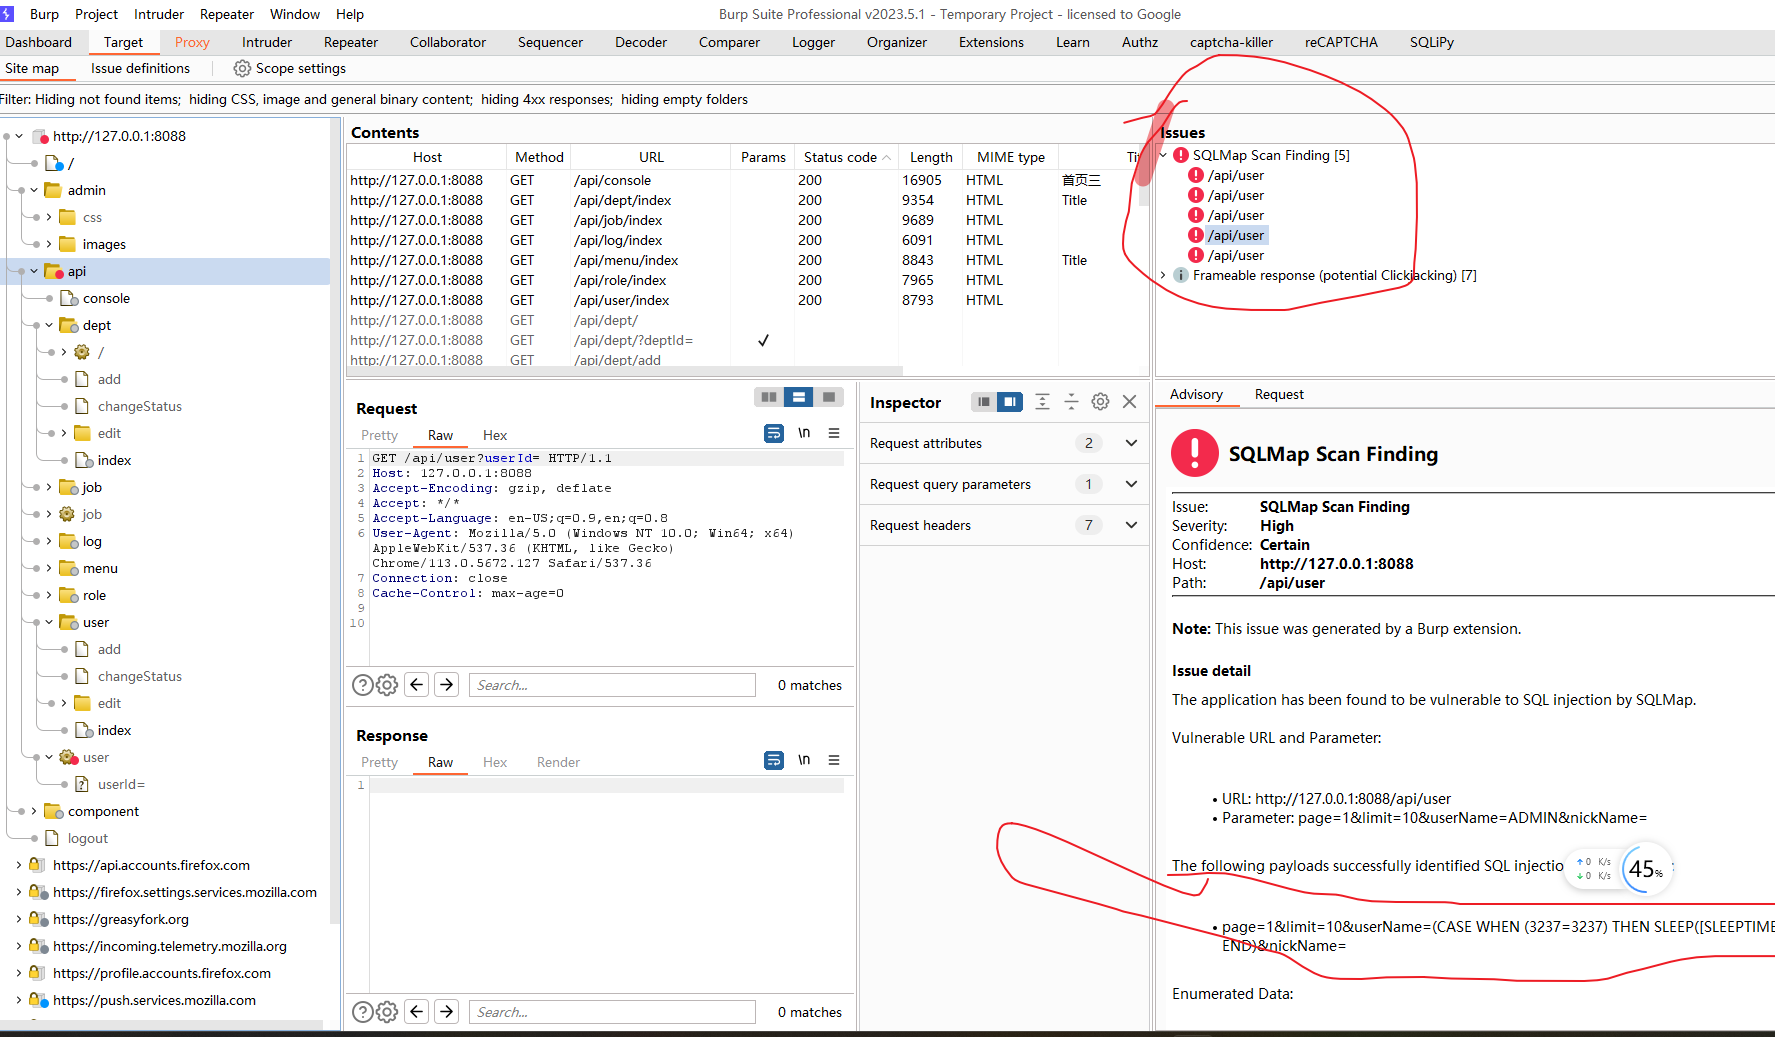Expand https://greasyfork.org host node
The height and width of the screenshot is (1037, 1775).
(x=19, y=919)
